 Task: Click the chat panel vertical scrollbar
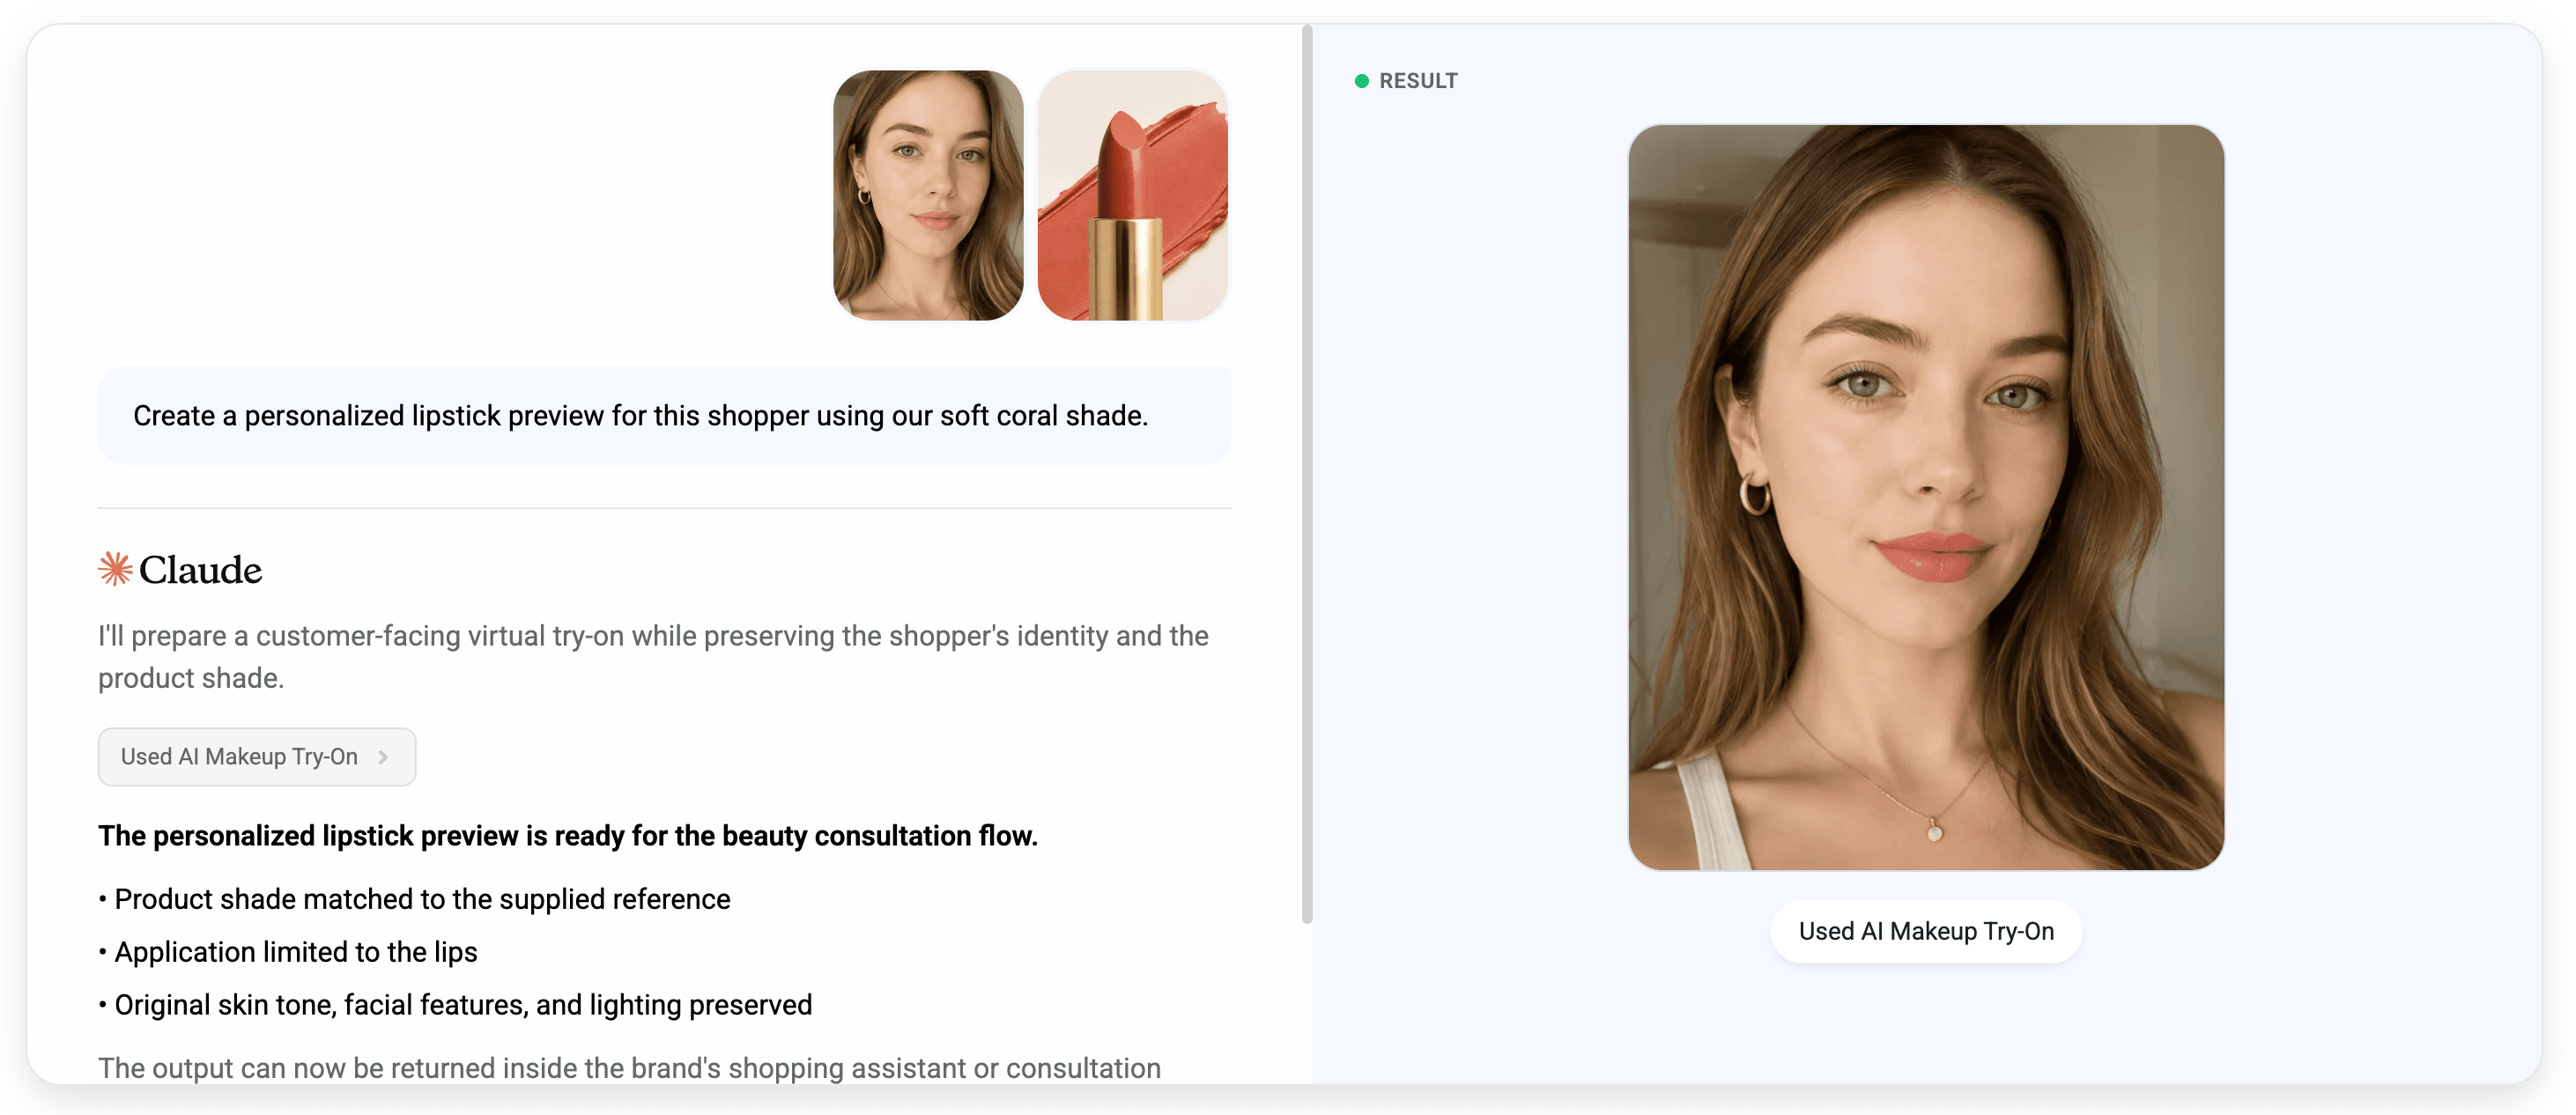pos(1307,475)
